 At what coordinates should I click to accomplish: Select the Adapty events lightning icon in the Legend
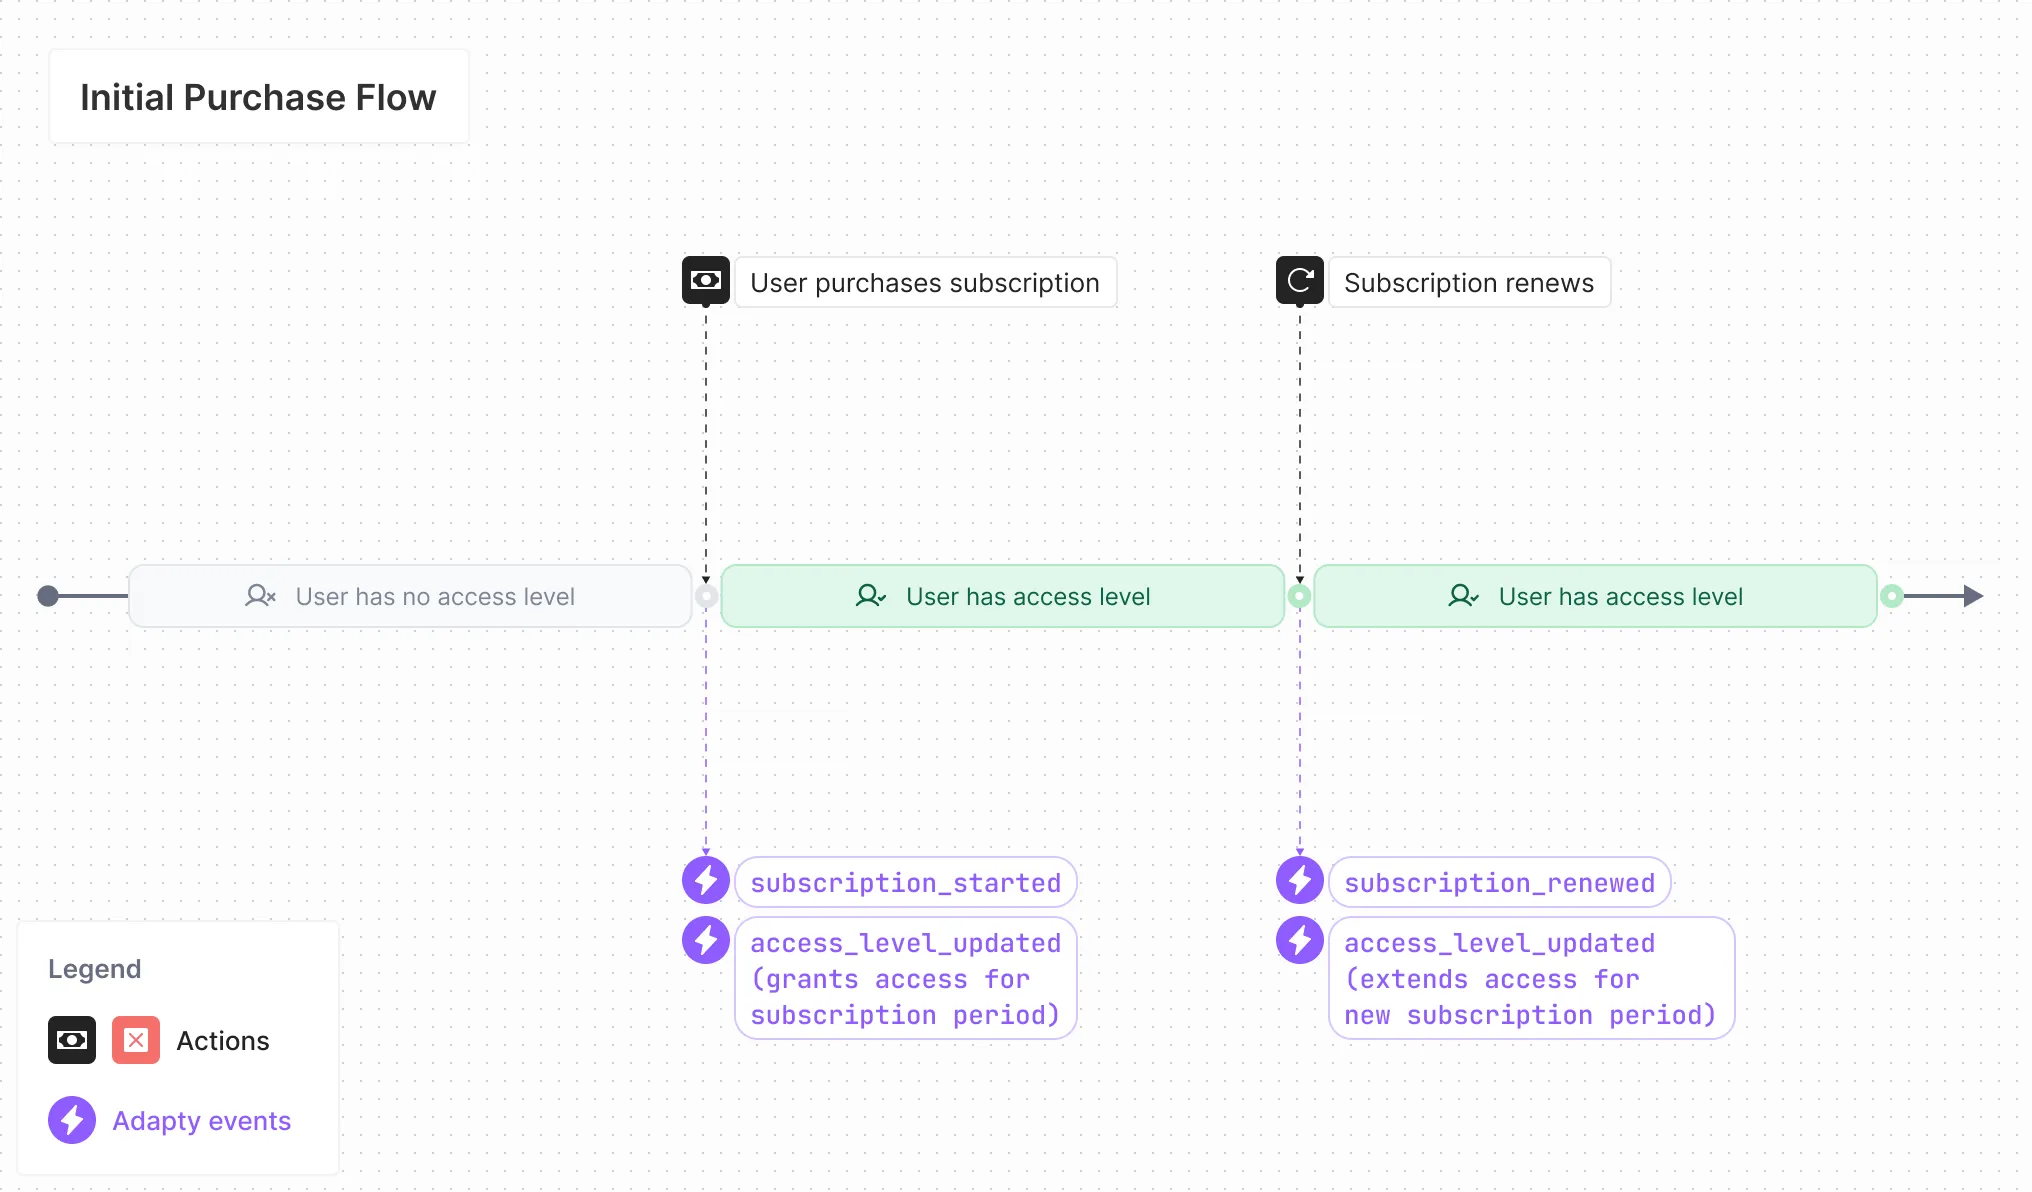(71, 1120)
